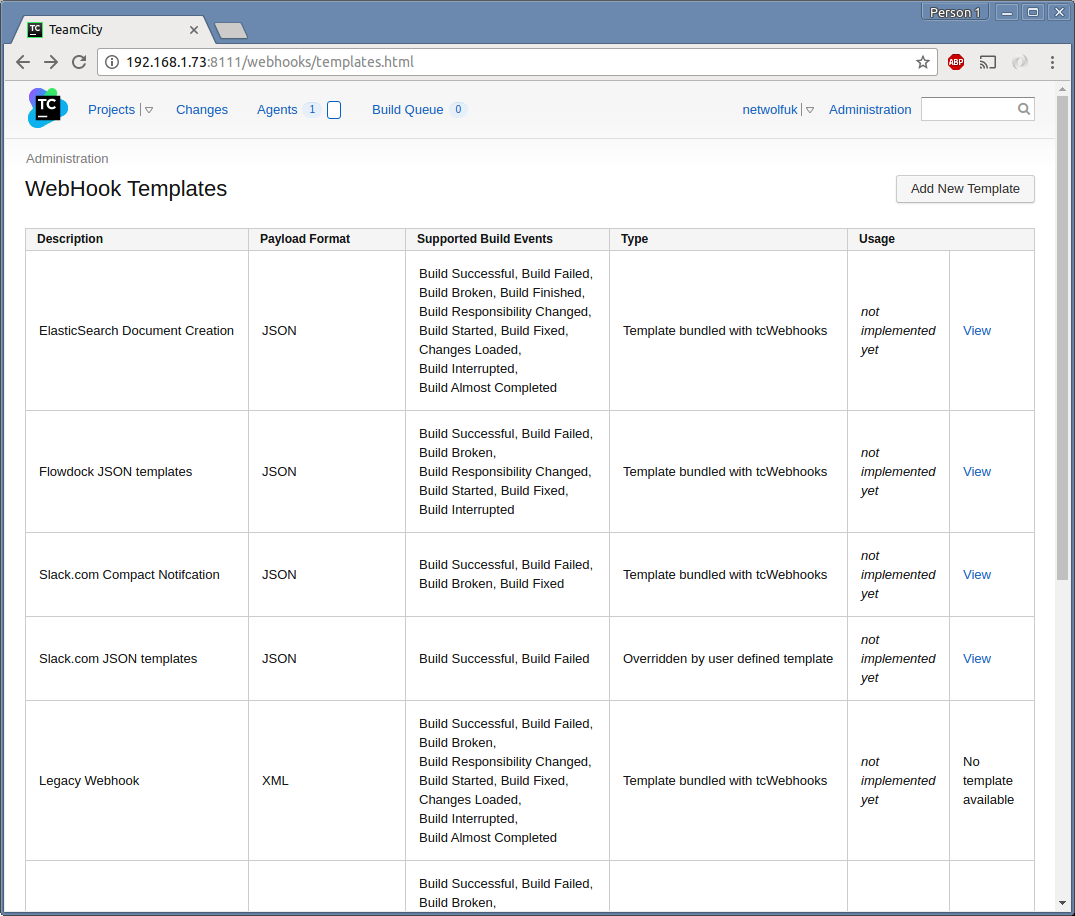View the ElasticSearch Document Creation template
The width and height of the screenshot is (1075, 916).
click(x=976, y=330)
